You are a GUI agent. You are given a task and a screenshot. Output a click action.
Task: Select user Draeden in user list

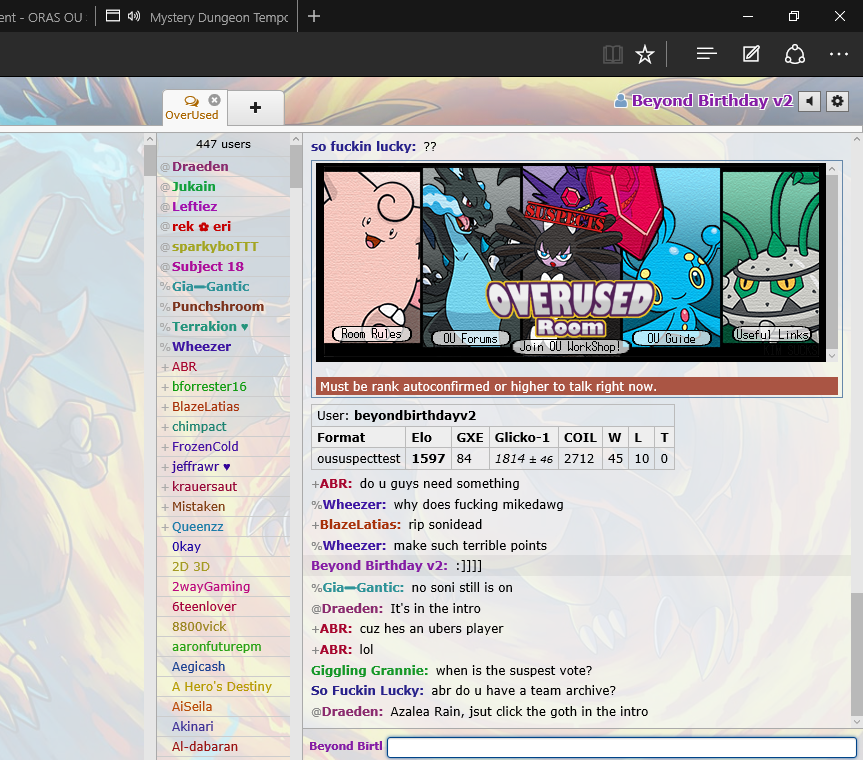tap(200, 167)
